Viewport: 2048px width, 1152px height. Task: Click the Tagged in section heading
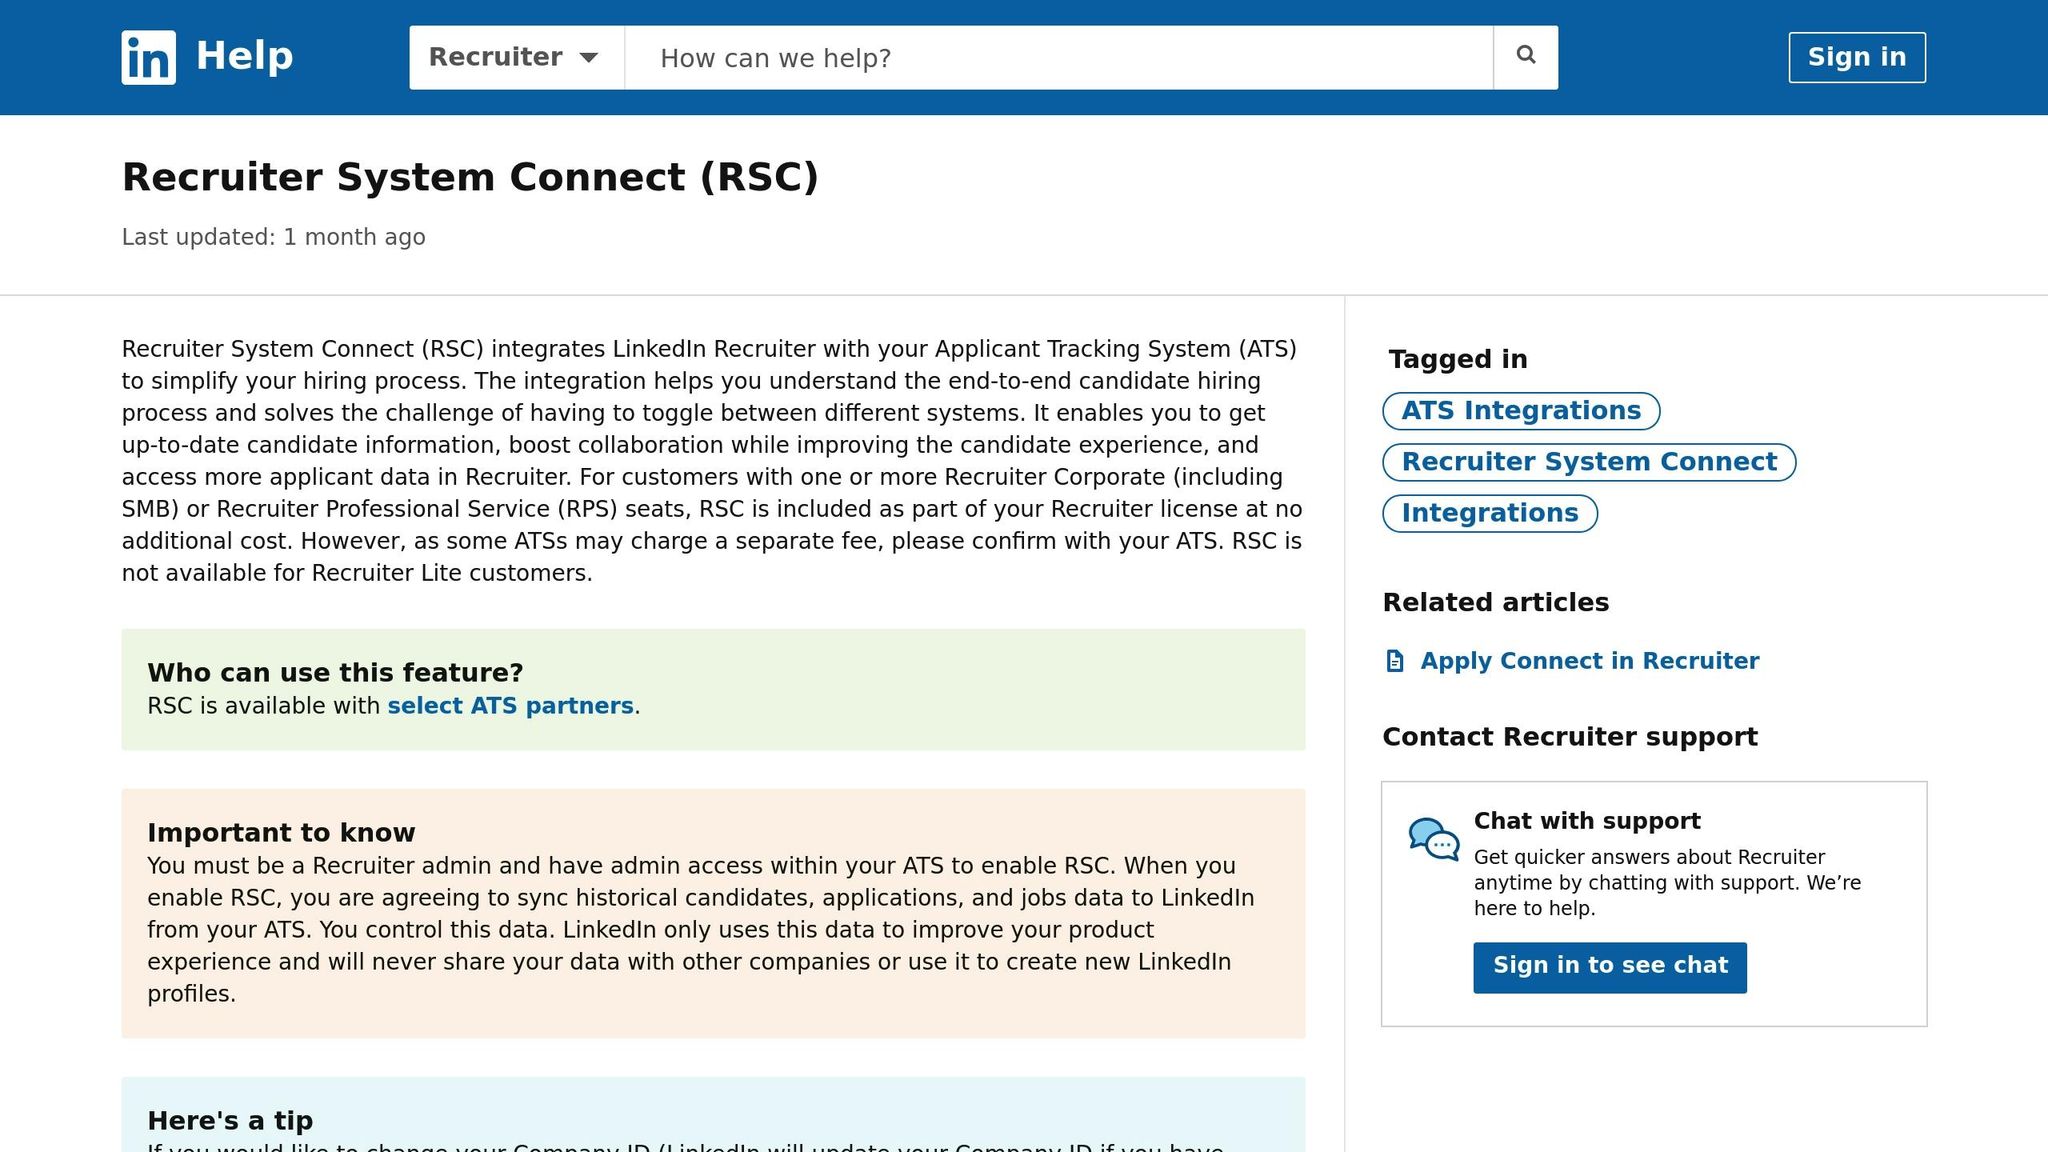tap(1457, 358)
